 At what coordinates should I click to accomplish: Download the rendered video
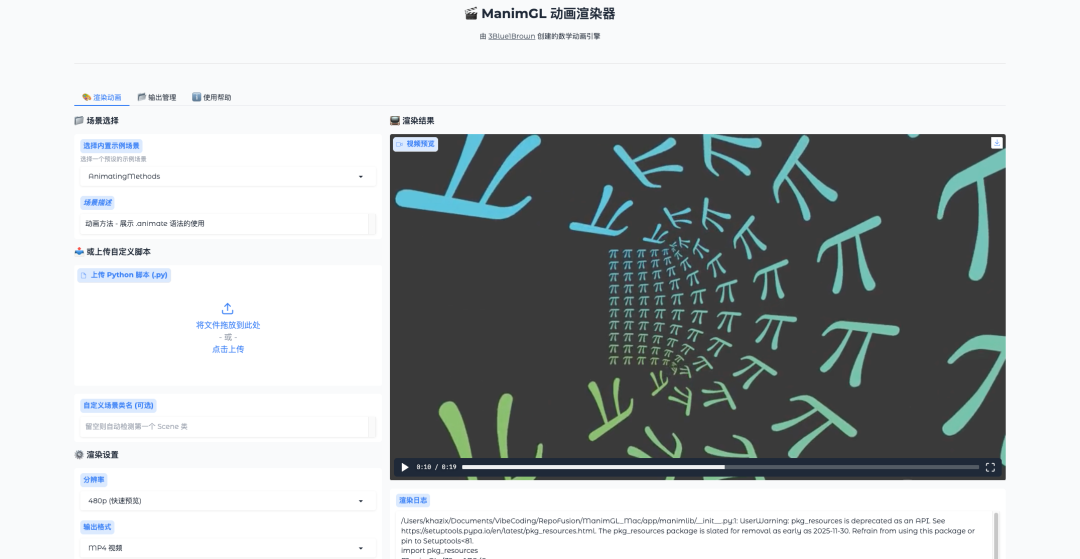[x=997, y=143]
